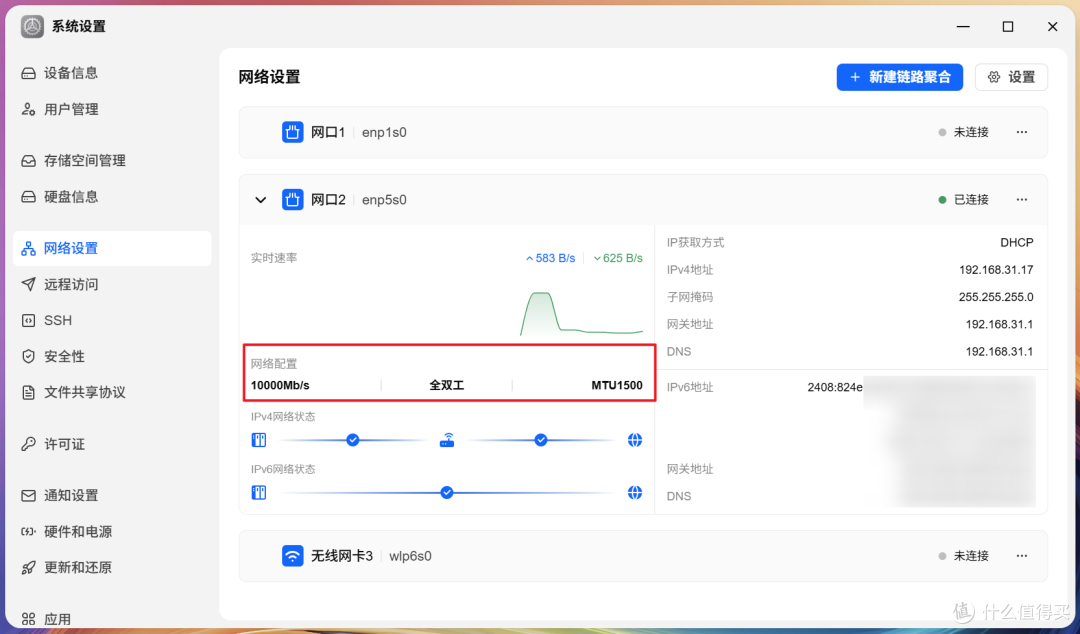The width and height of the screenshot is (1080, 634).
Task: Click the 安全性 shield icon
Action: tap(28, 356)
